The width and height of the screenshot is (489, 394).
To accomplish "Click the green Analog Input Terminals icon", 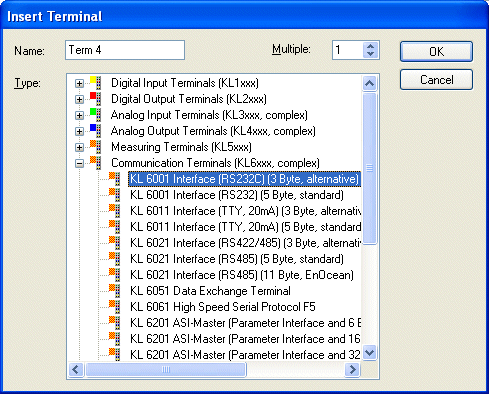I will click(x=96, y=114).
